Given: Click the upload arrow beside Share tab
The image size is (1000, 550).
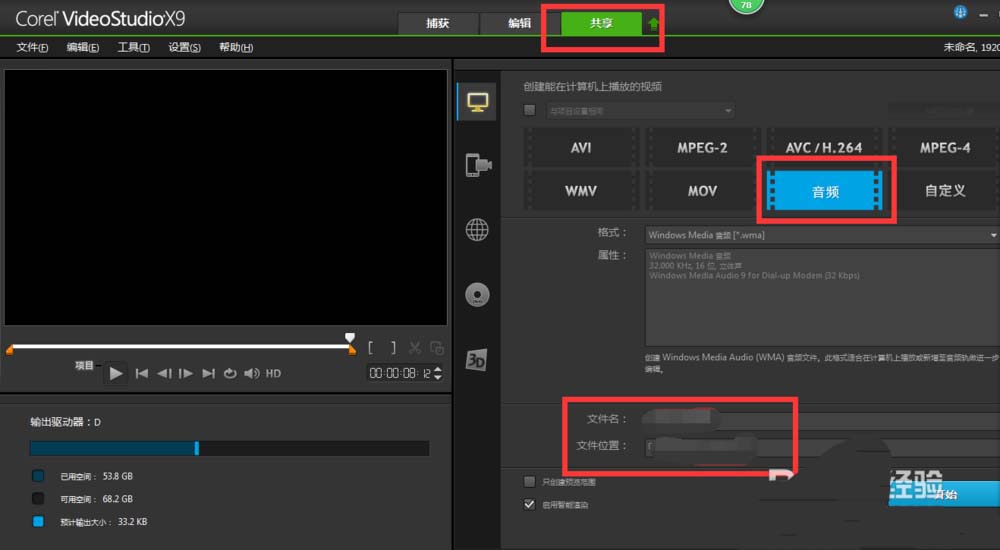Looking at the screenshot, I should pos(653,24).
